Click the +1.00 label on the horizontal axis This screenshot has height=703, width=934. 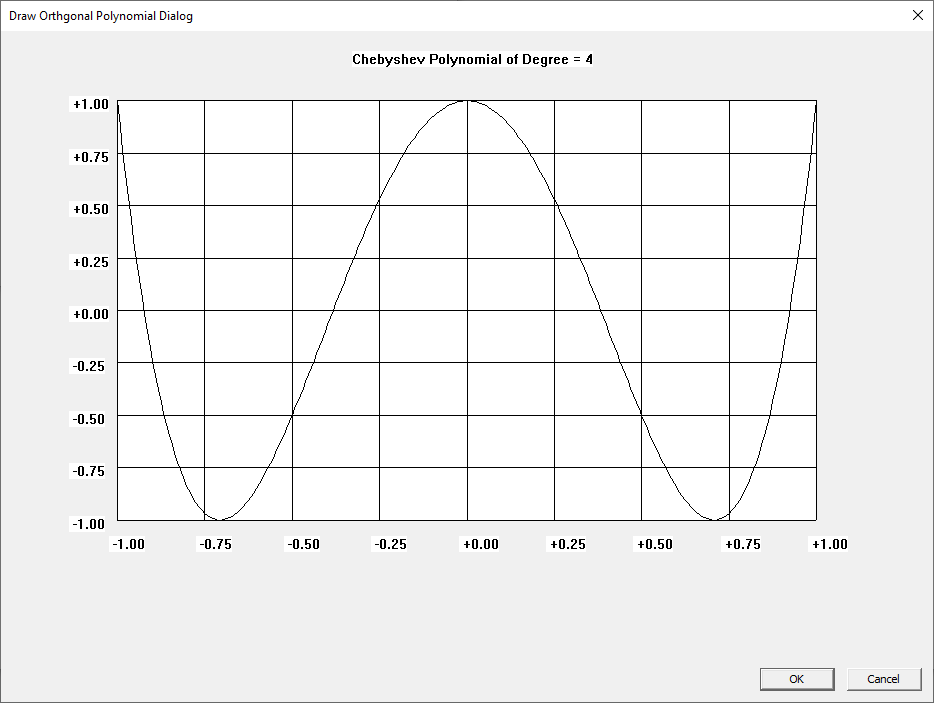[x=829, y=544]
